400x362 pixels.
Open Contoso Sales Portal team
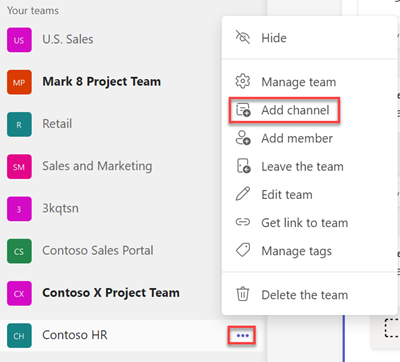click(x=98, y=250)
